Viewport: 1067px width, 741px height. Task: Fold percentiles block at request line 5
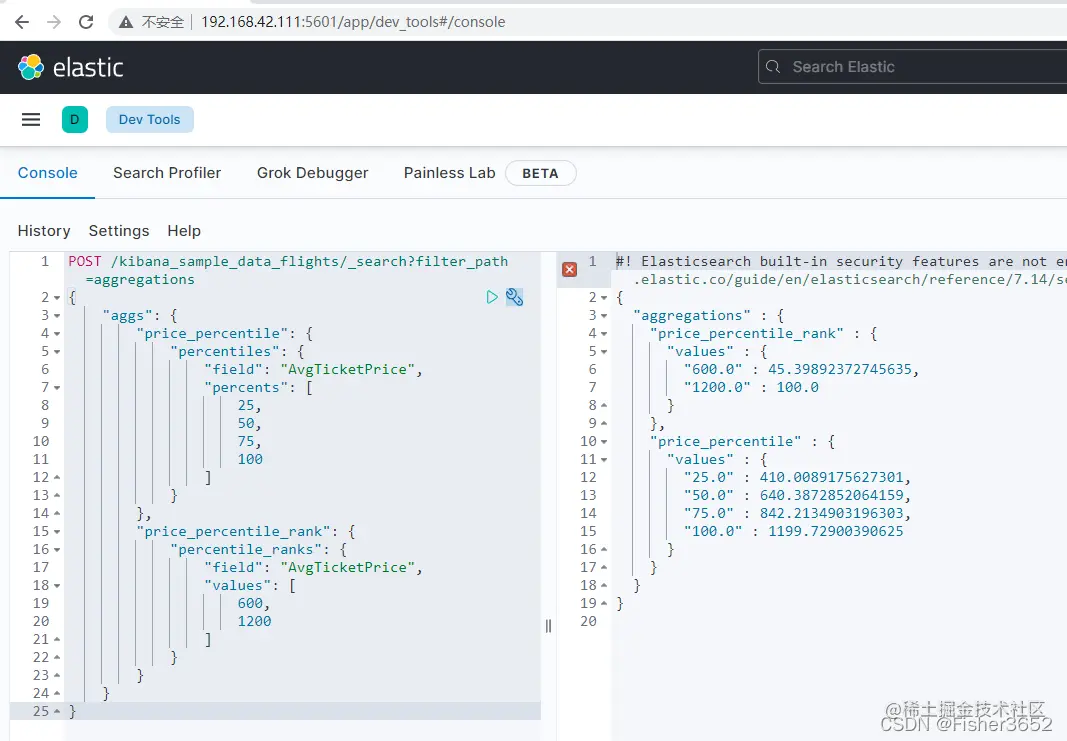pyautogui.click(x=57, y=352)
